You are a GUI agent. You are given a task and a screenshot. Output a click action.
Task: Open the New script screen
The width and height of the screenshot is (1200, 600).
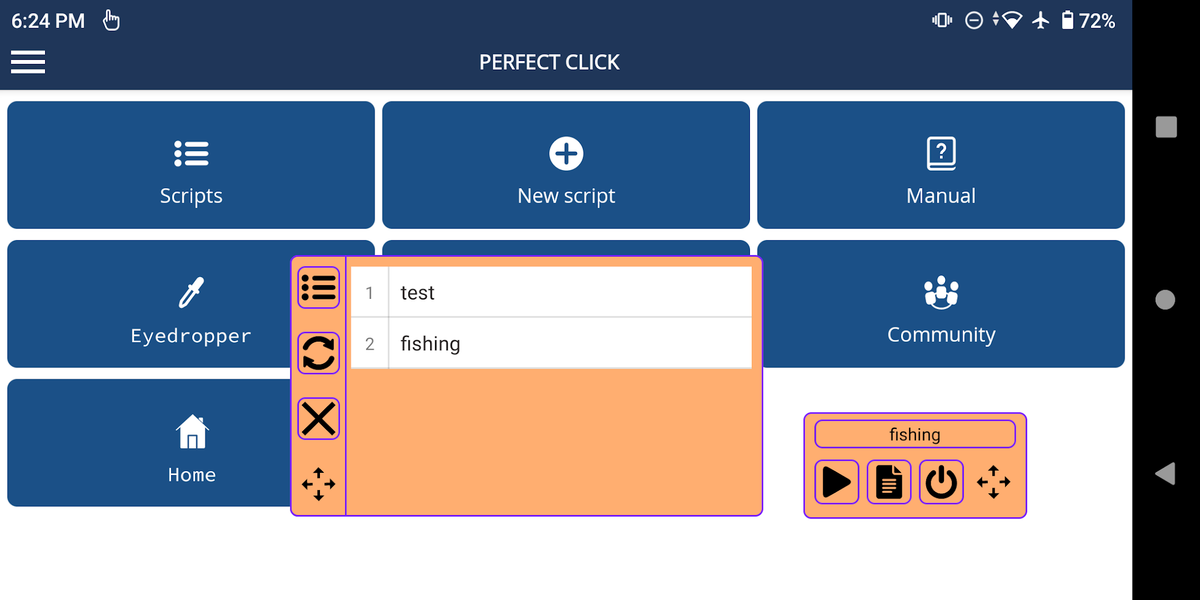click(x=565, y=165)
